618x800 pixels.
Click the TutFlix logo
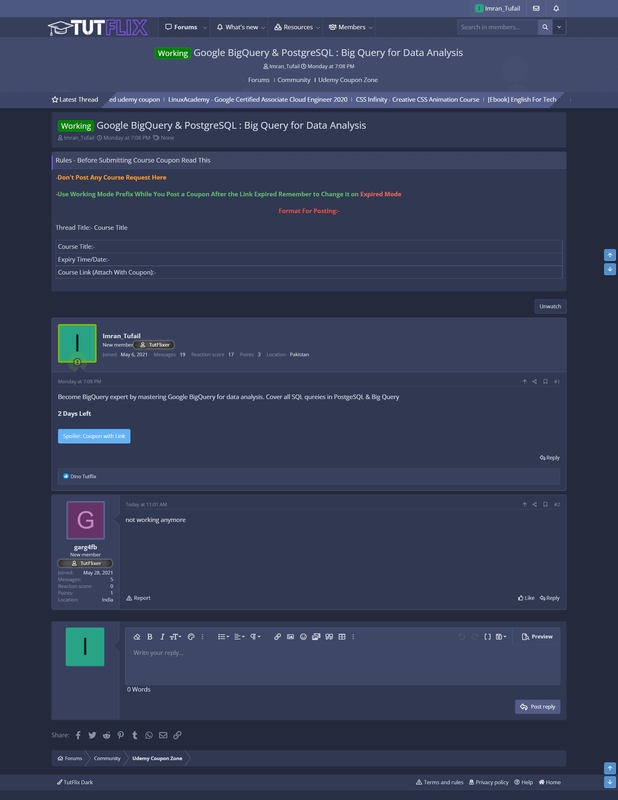coord(97,27)
